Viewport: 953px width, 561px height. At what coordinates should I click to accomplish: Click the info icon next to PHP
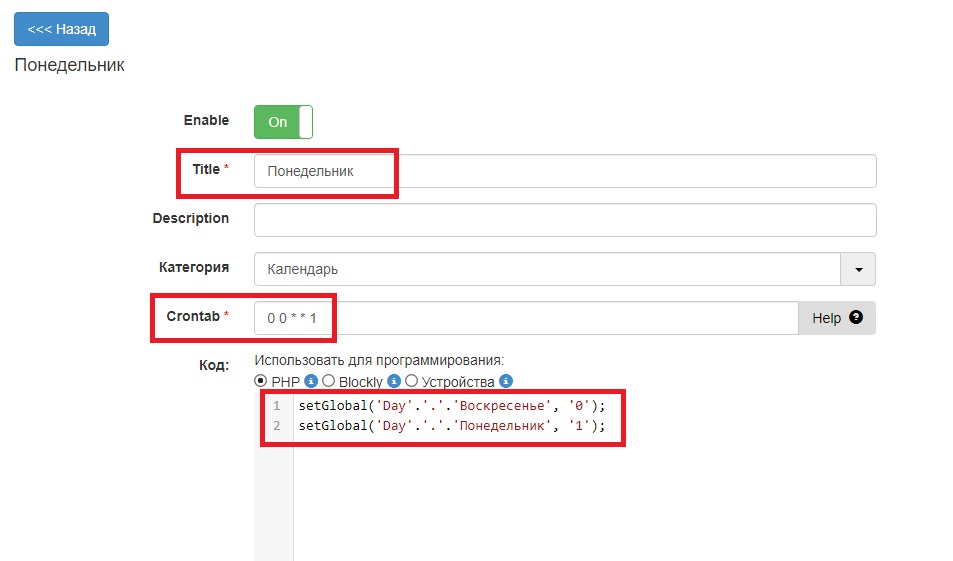tap(311, 381)
